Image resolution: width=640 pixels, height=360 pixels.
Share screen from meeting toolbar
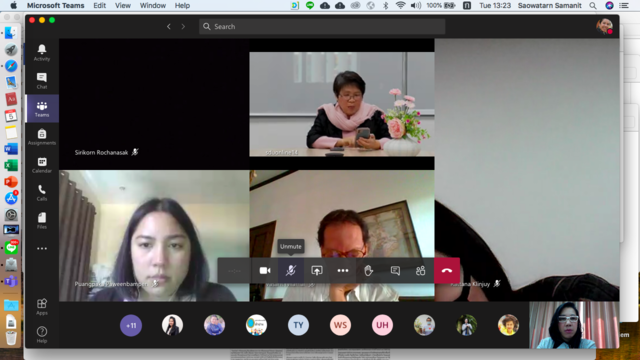tap(317, 271)
